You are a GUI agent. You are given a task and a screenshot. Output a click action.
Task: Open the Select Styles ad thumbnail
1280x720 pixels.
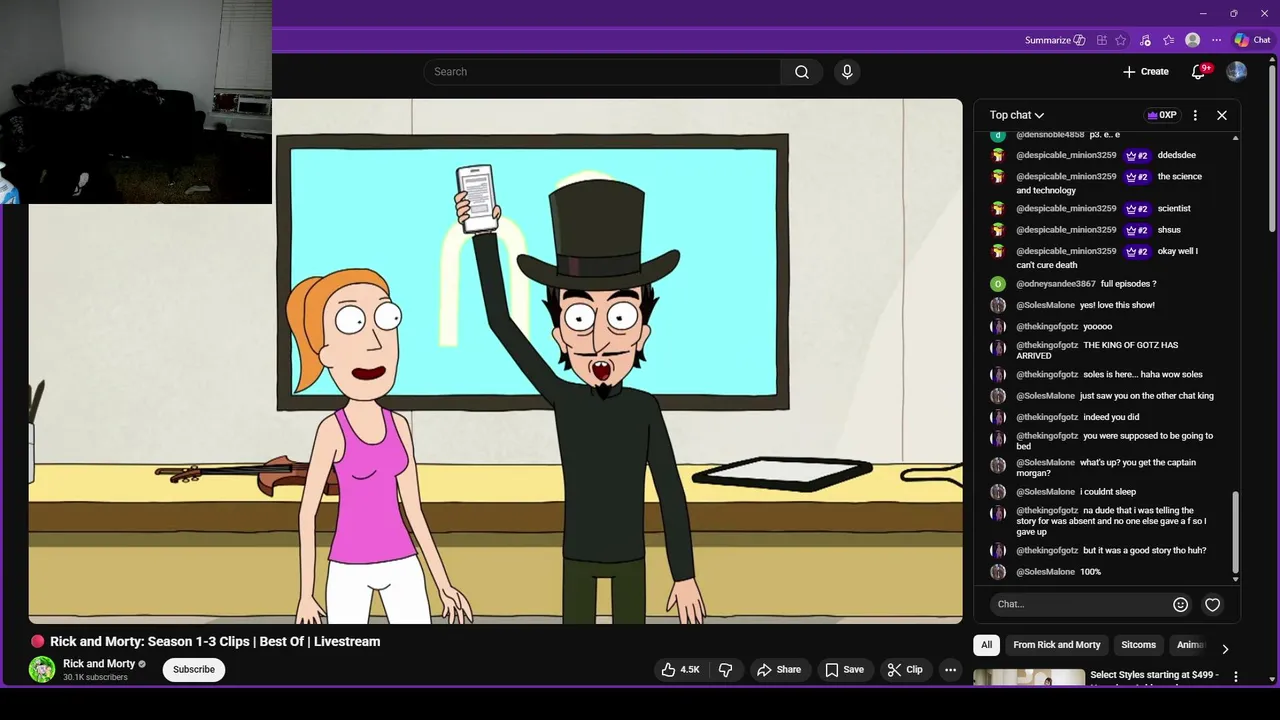[1029, 677]
